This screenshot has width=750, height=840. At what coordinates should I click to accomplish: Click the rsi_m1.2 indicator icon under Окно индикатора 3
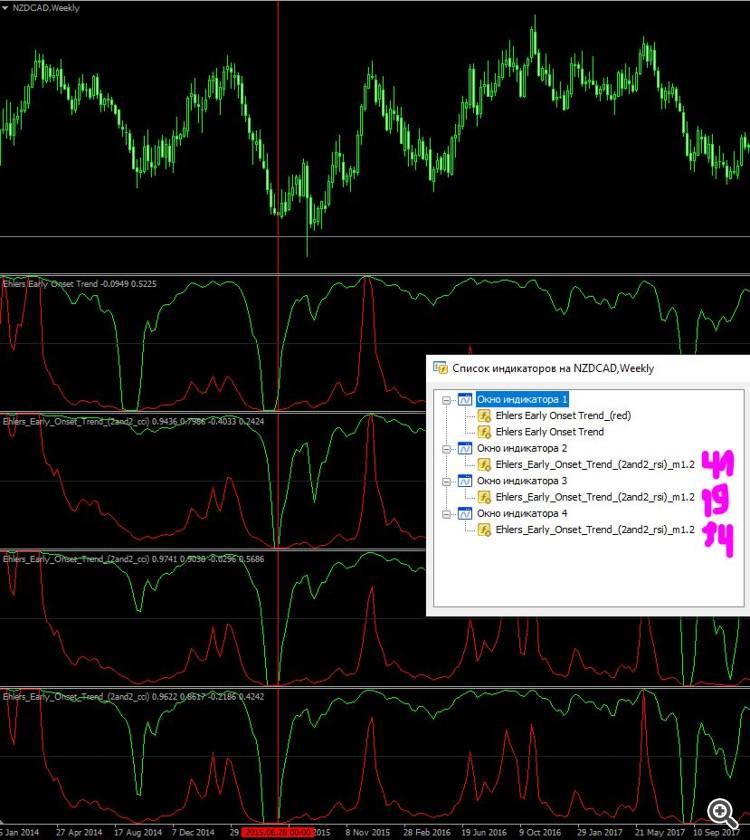(x=484, y=497)
